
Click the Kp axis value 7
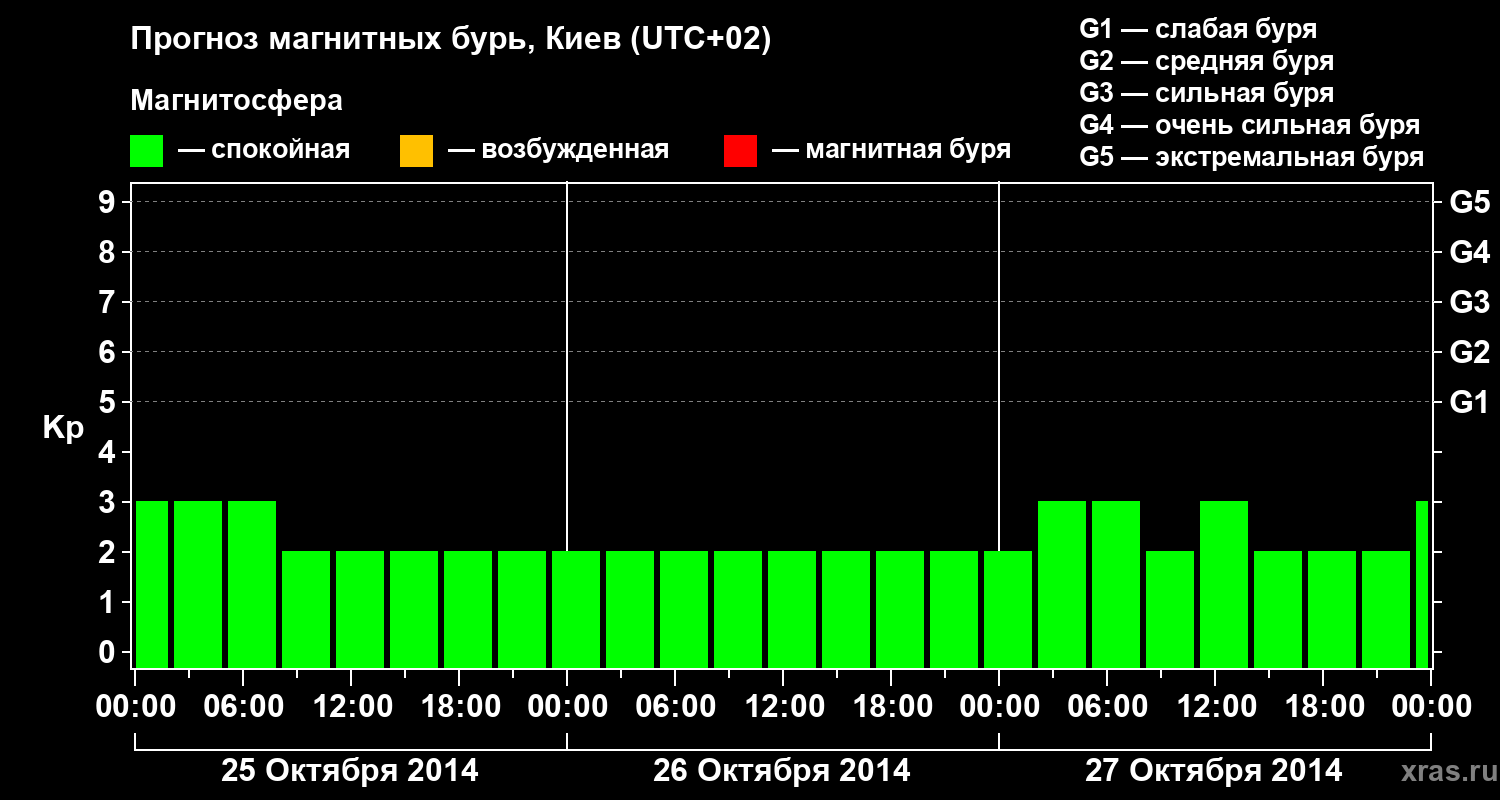(109, 302)
